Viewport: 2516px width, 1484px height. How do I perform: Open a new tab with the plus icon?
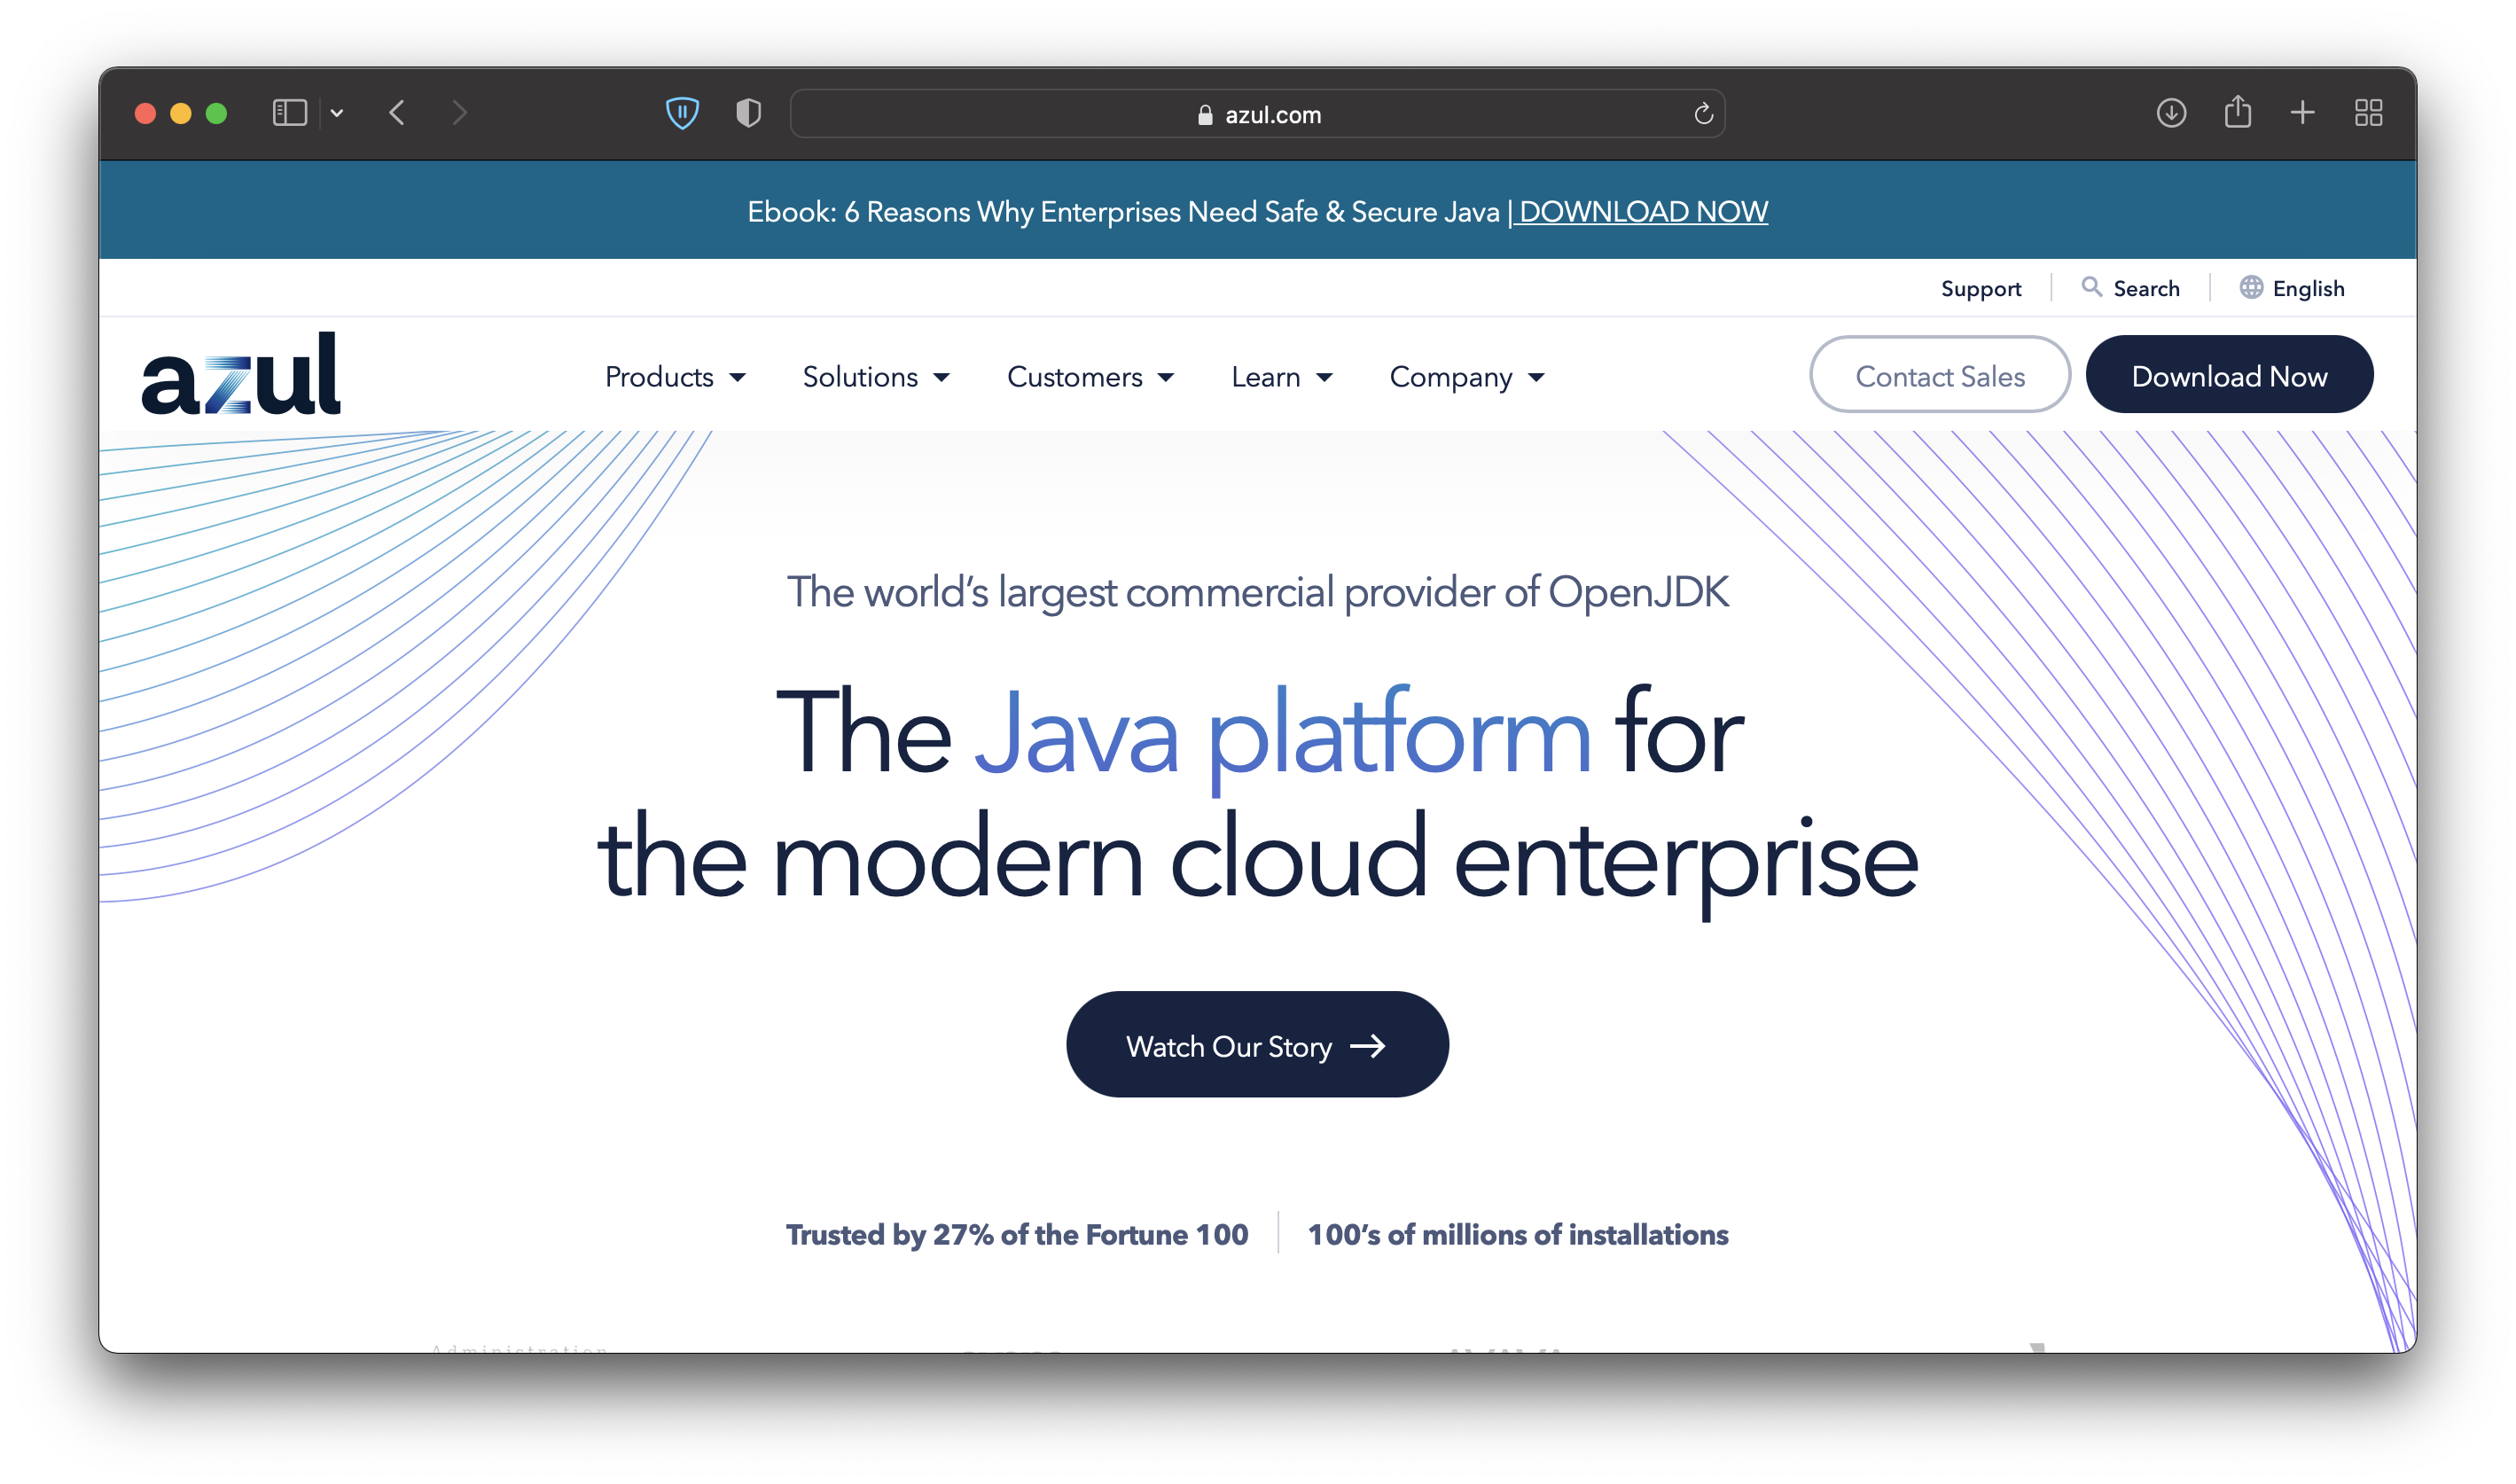(2302, 113)
